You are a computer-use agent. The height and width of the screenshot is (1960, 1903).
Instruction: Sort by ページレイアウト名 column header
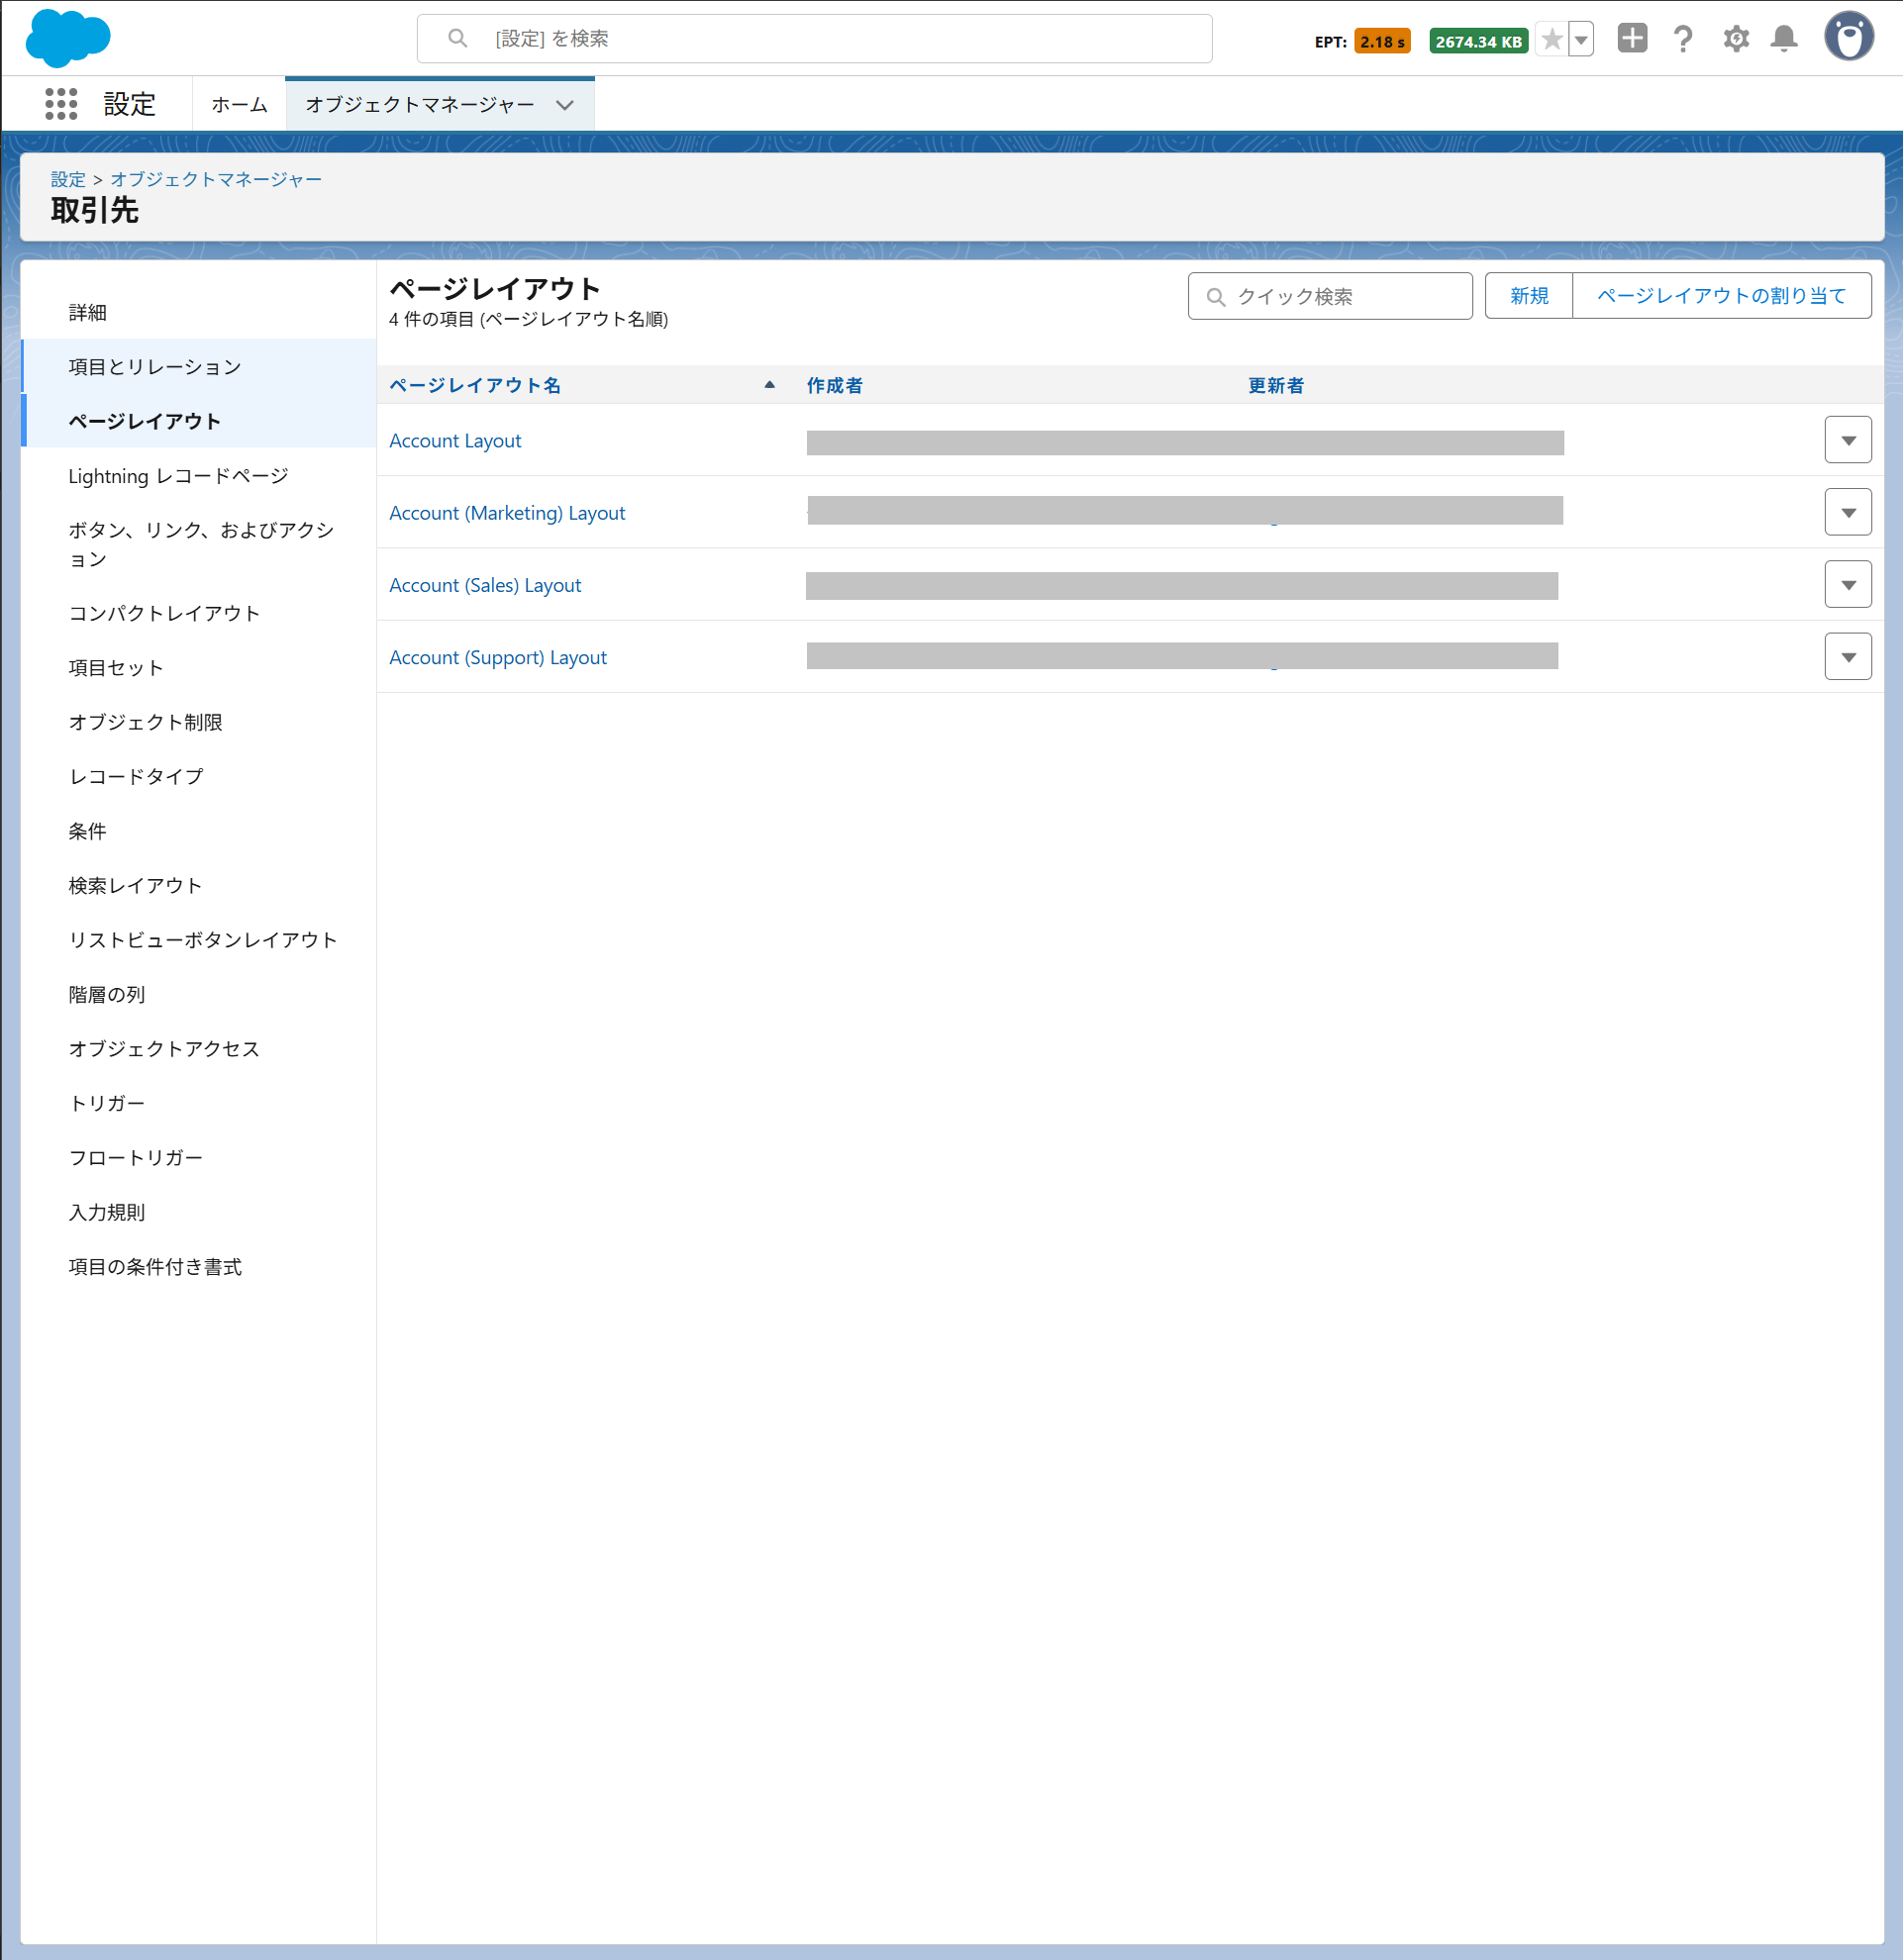[475, 385]
